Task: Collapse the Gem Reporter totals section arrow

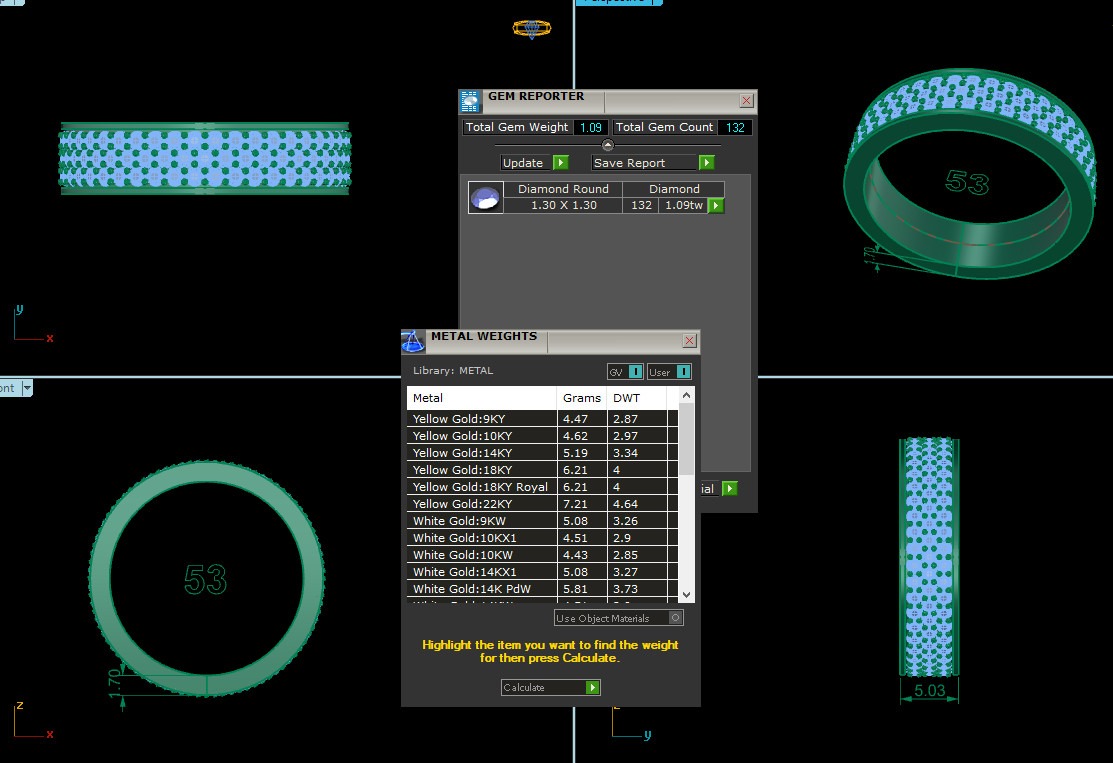Action: [607, 145]
